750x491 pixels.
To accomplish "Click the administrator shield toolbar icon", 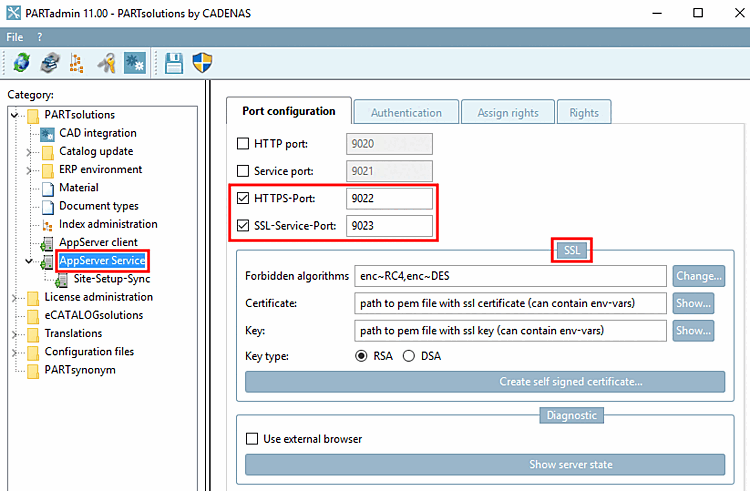I will coord(202,63).
